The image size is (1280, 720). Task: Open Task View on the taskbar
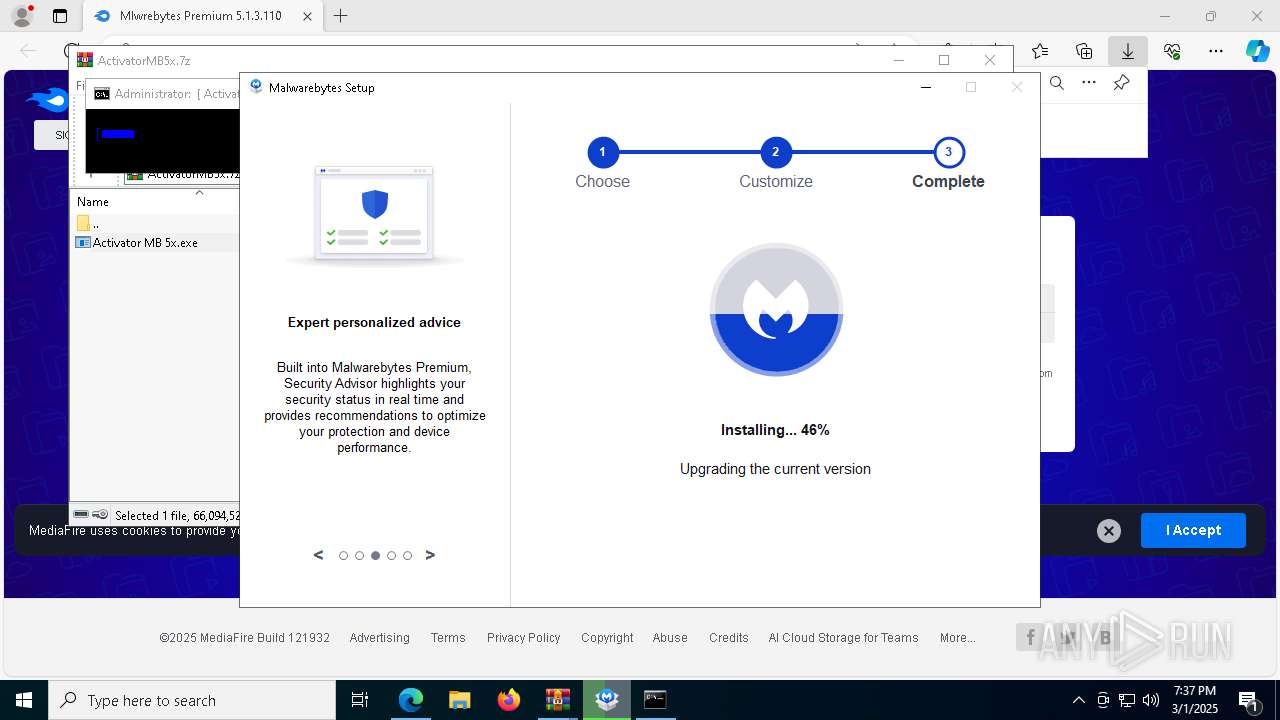point(360,700)
